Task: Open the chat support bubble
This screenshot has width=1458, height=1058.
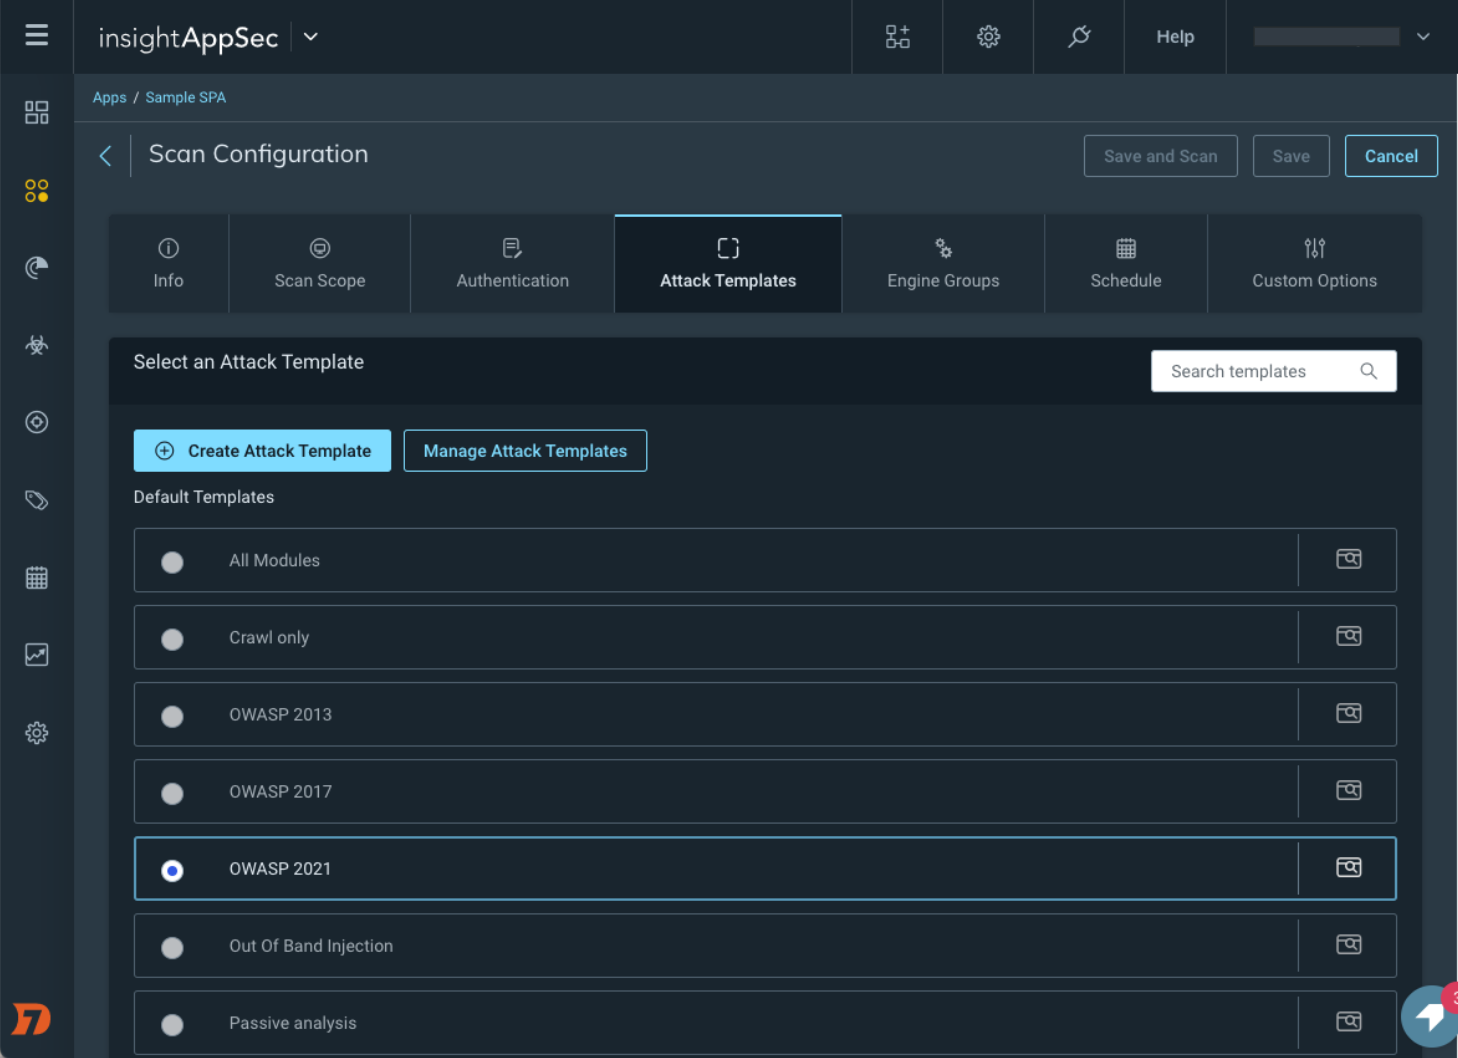Action: (1431, 1017)
